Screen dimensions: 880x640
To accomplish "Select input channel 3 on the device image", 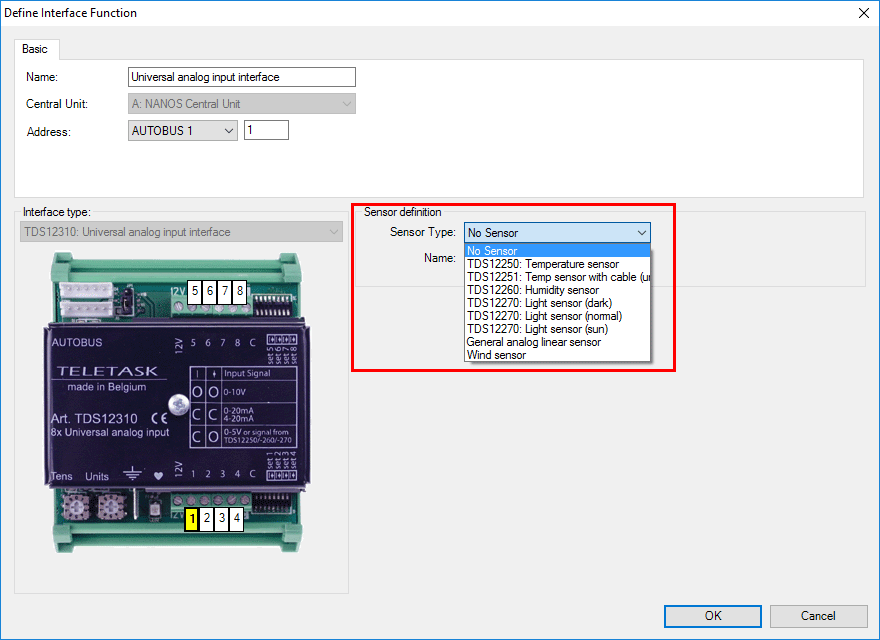I will click(x=222, y=519).
